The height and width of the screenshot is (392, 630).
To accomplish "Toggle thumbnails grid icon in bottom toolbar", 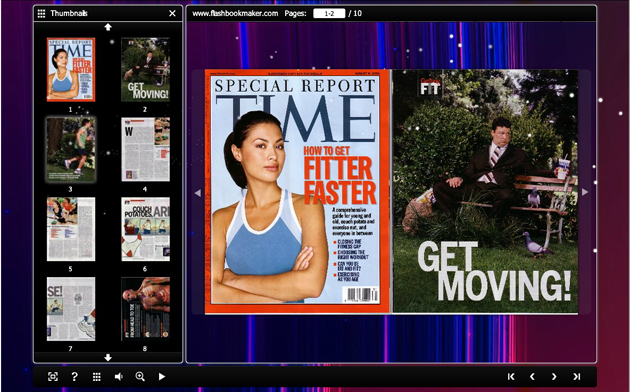I will tap(96, 376).
